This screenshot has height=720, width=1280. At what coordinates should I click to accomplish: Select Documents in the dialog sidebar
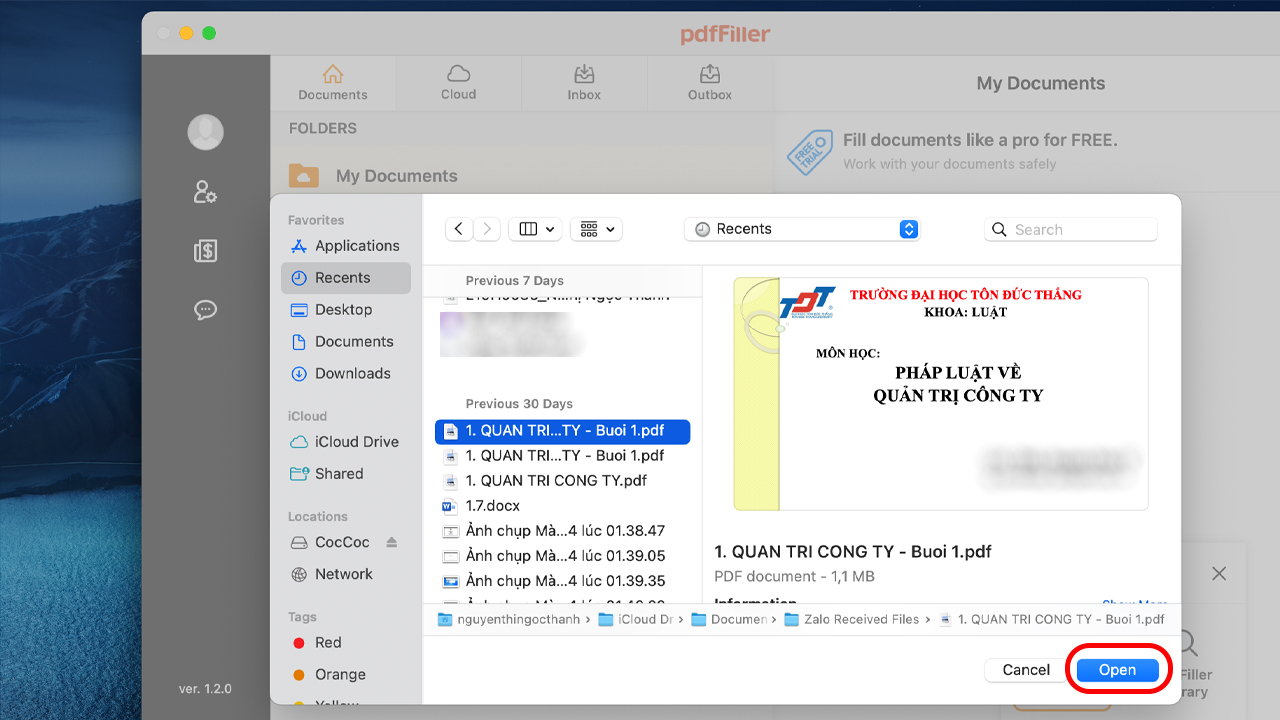pyautogui.click(x=346, y=342)
